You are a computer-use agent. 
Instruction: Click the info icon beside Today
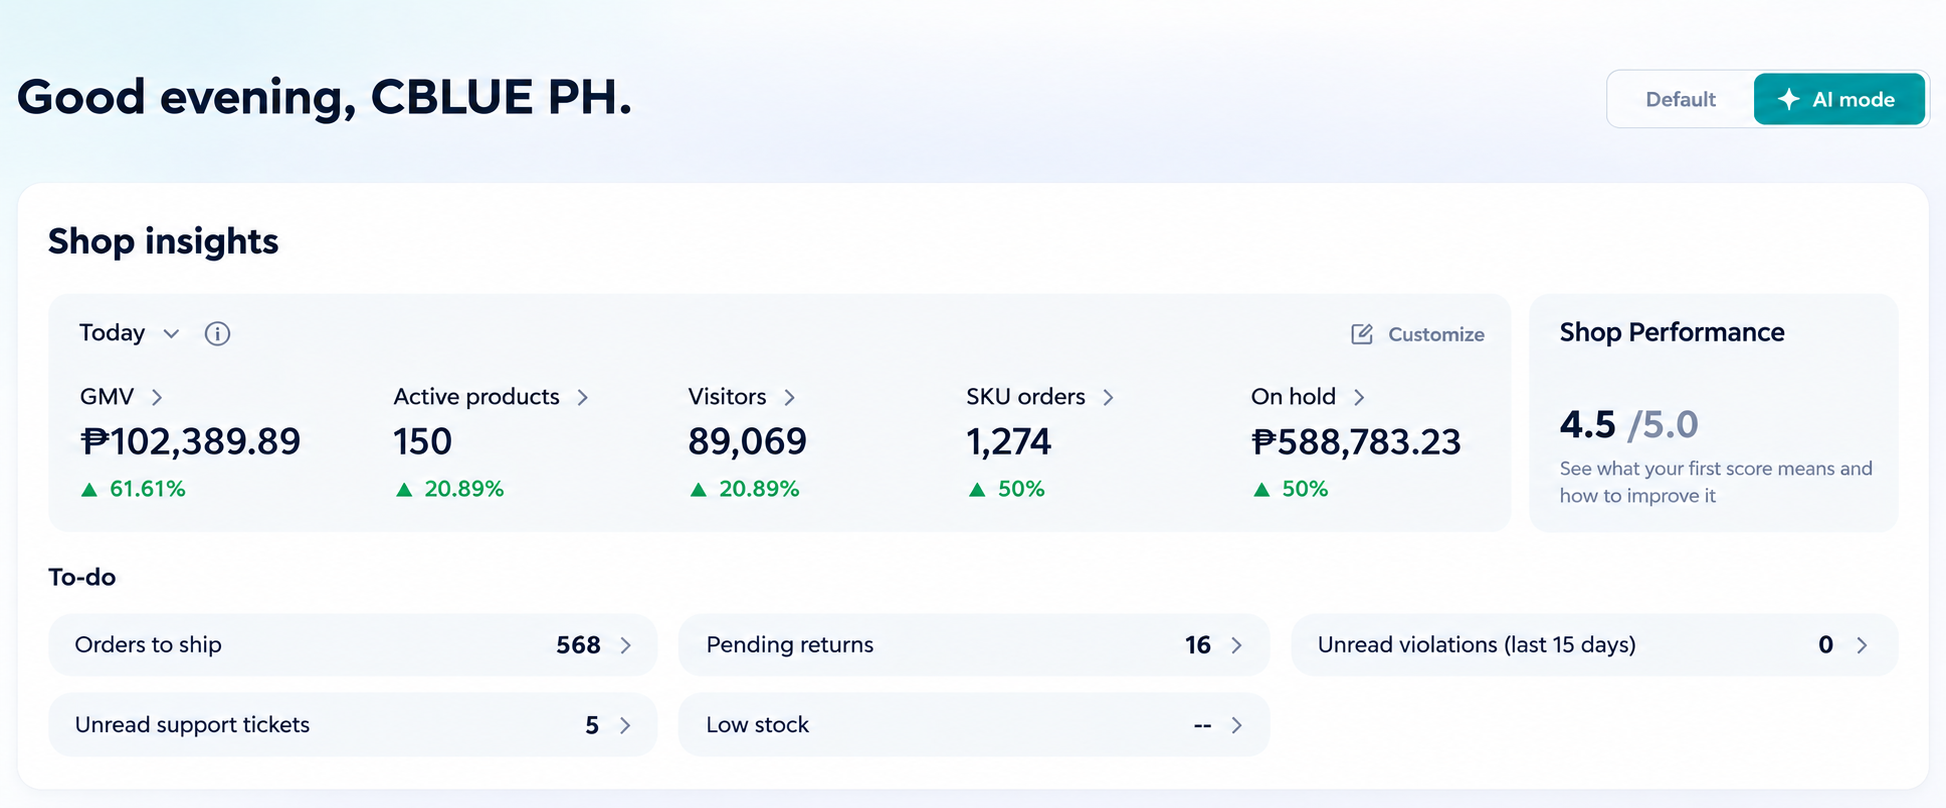click(217, 334)
